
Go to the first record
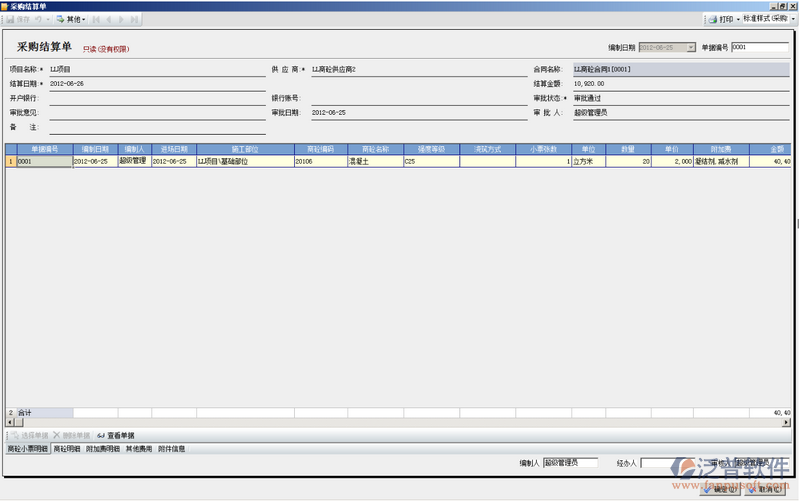tap(96, 19)
